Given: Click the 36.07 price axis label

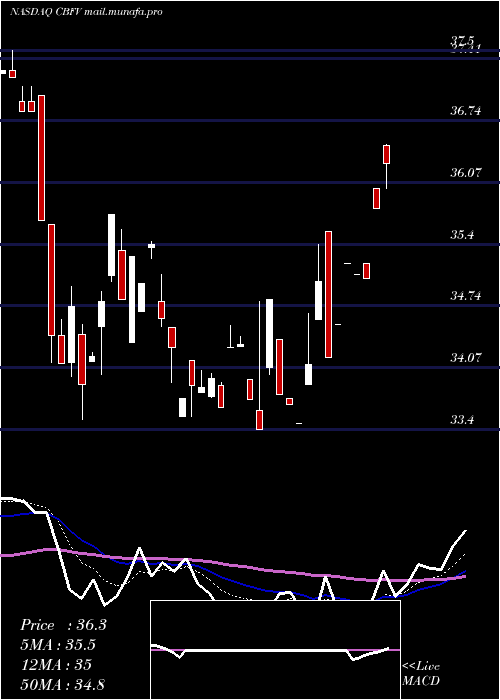Looking at the screenshot, I should [466, 172].
